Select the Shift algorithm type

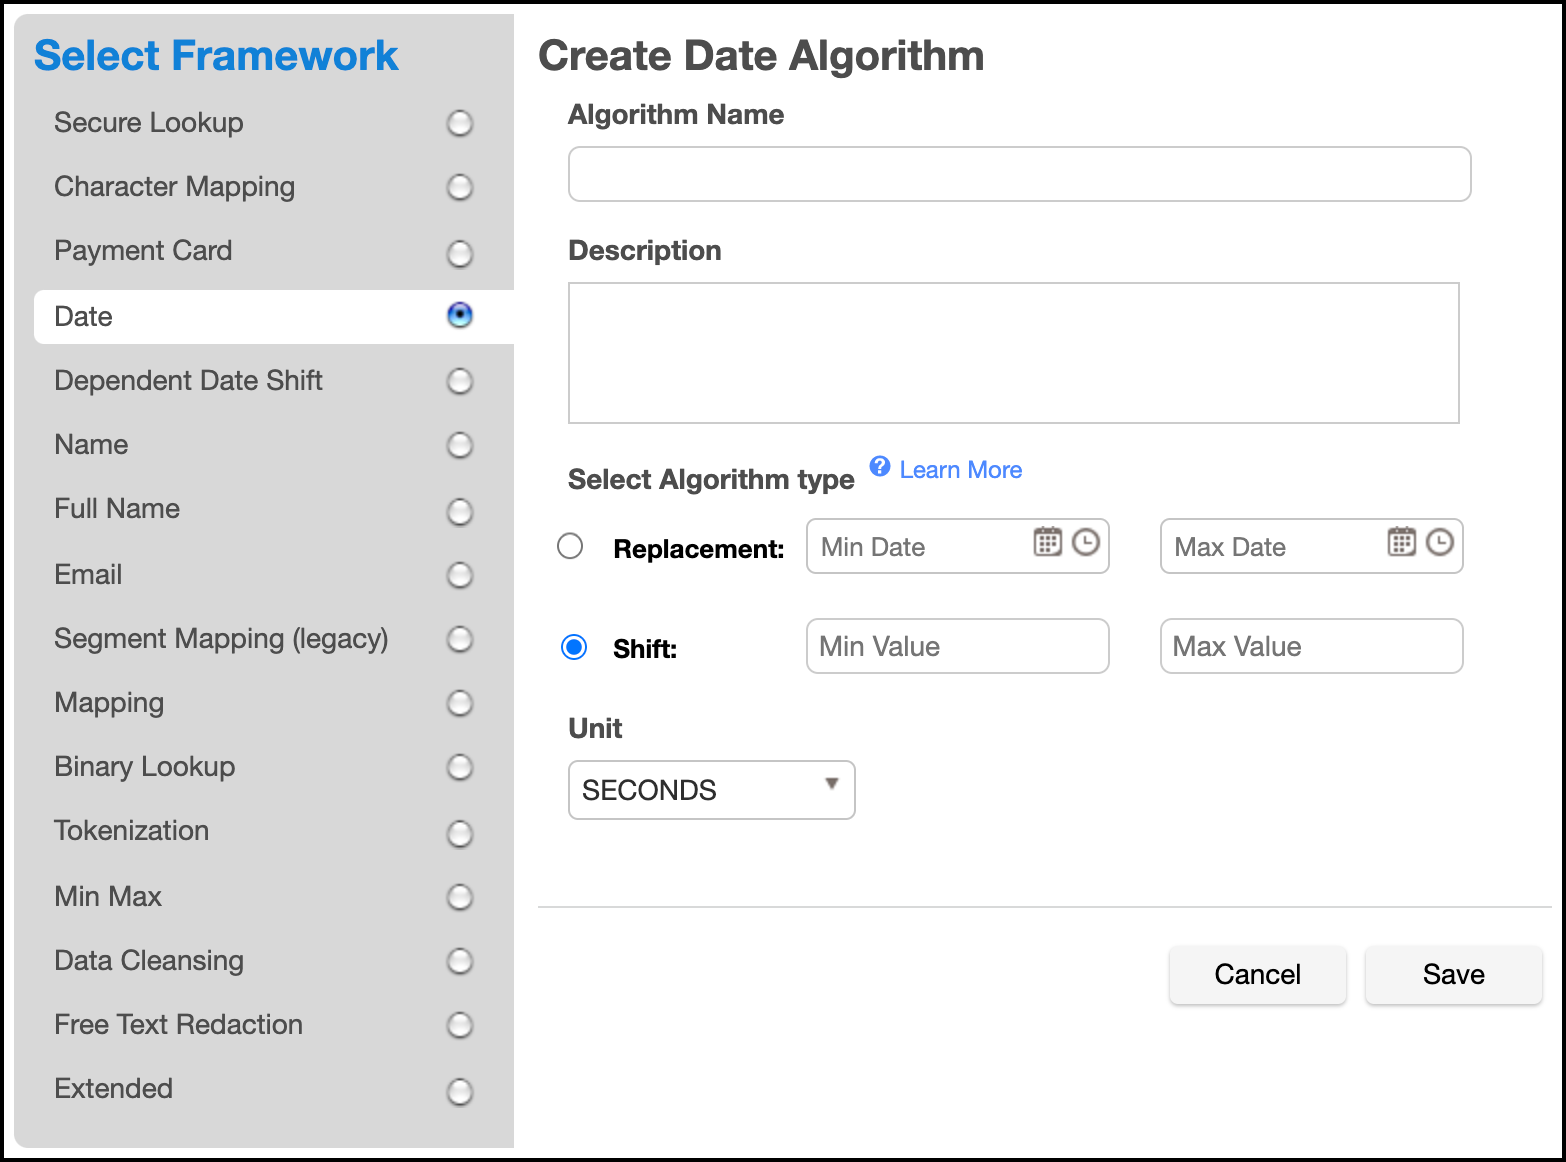(x=573, y=647)
